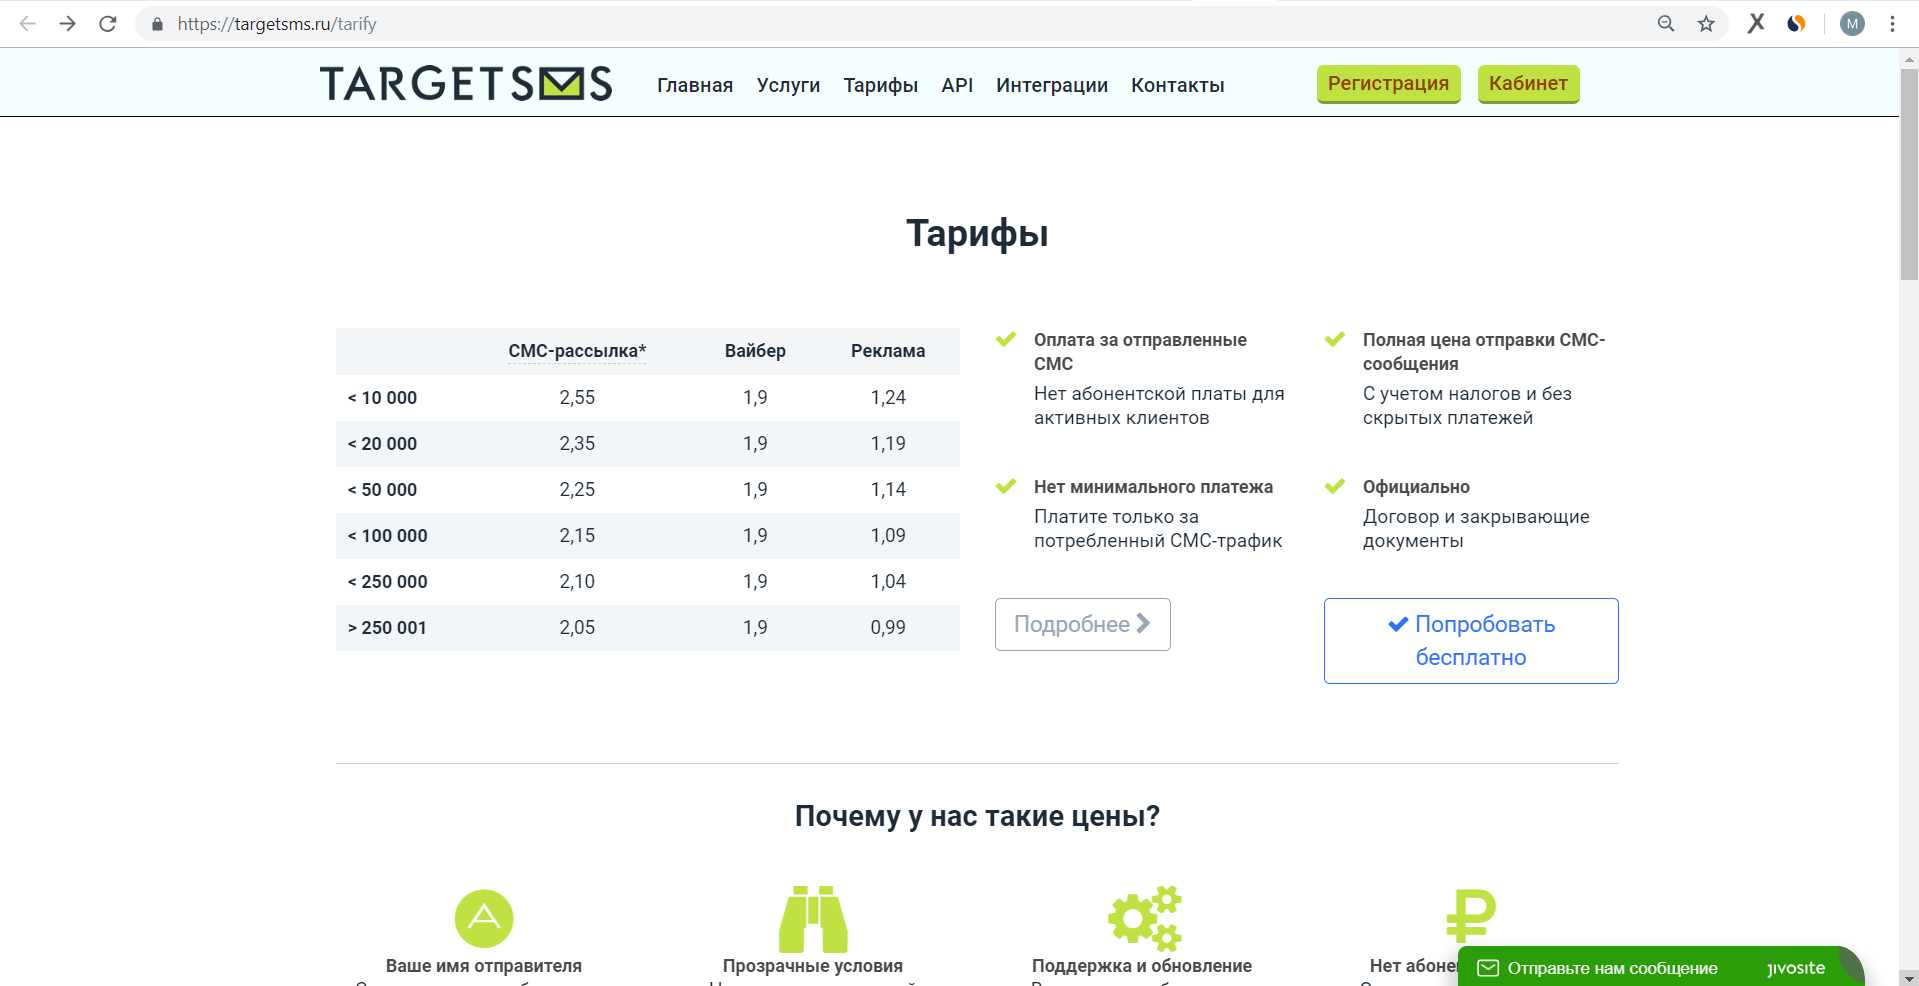Click checkmark beside 'Оплата за отправленные СМС'

(1006, 340)
